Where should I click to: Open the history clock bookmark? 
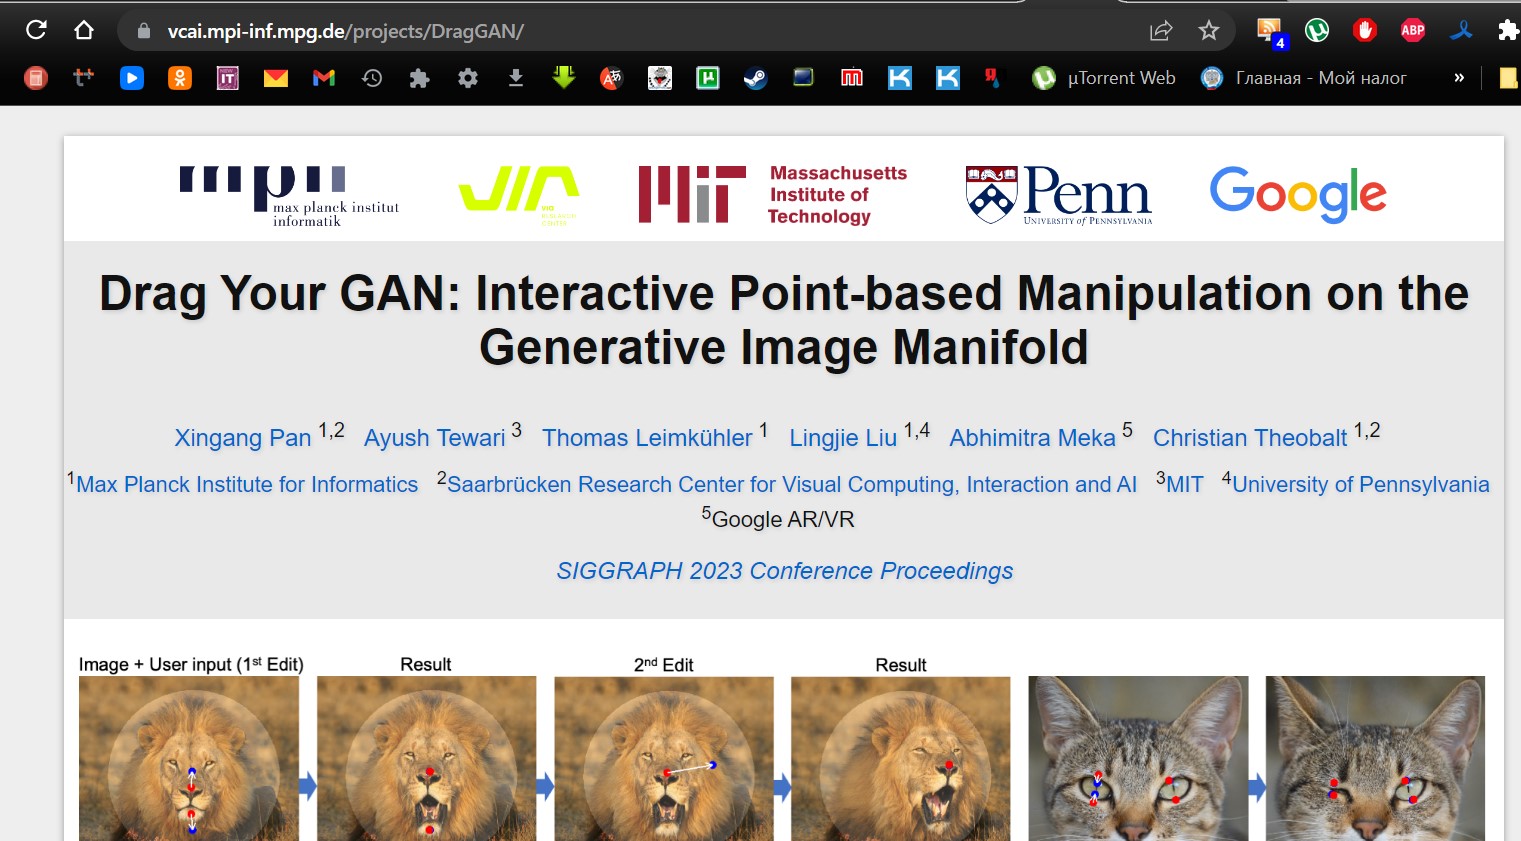click(x=372, y=78)
